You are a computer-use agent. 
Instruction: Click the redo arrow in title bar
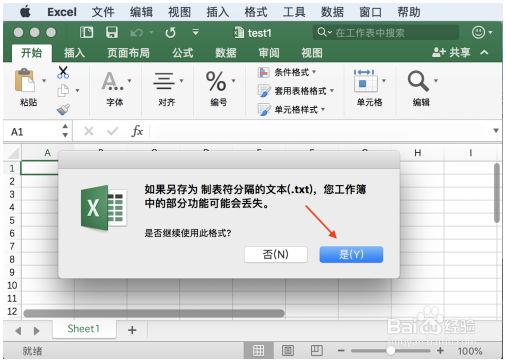tap(170, 32)
